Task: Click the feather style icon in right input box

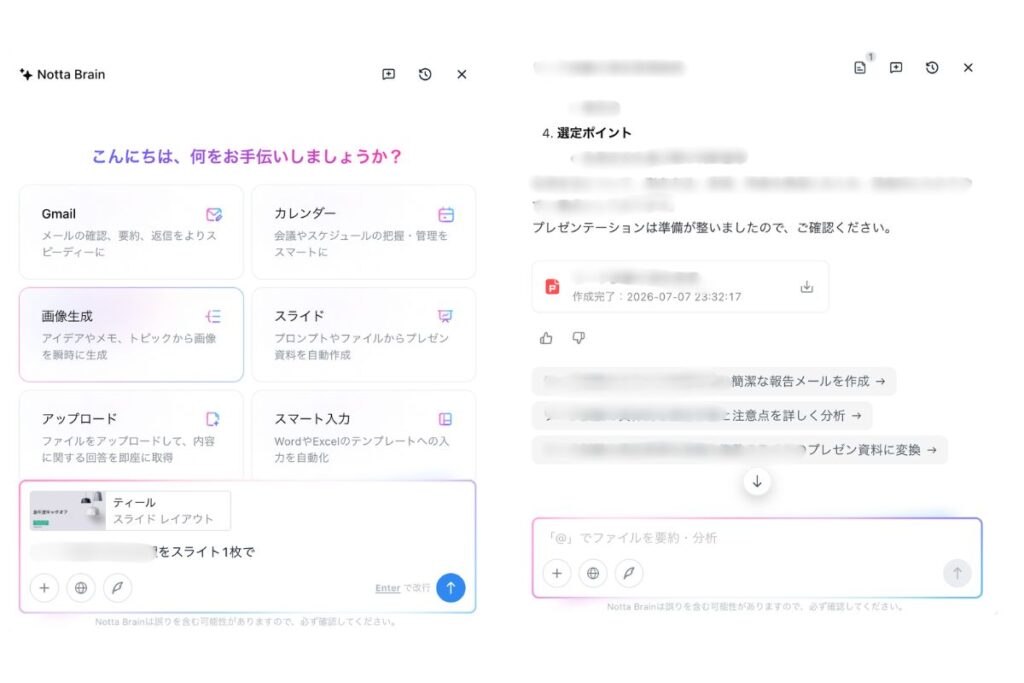Action: tap(629, 573)
